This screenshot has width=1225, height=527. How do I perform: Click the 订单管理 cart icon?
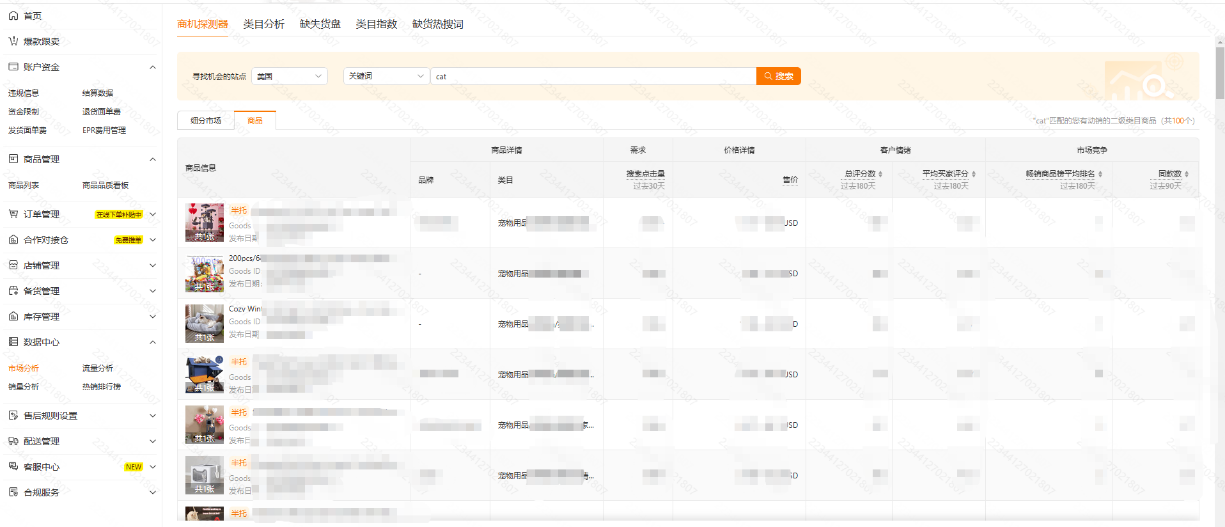13,214
